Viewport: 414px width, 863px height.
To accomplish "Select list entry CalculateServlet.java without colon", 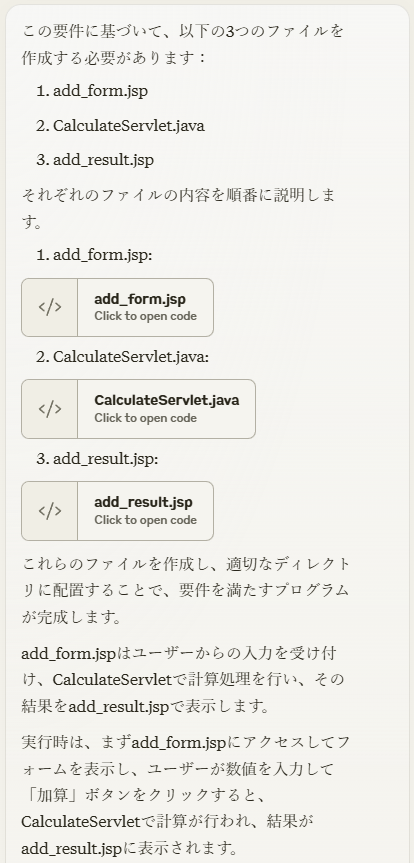I will [x=129, y=125].
